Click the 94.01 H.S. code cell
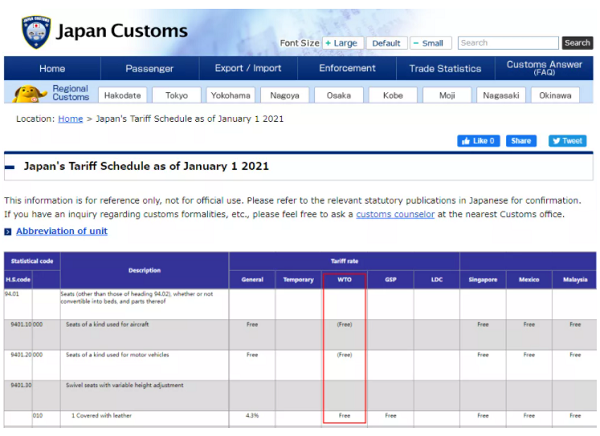The height and width of the screenshot is (436, 600). tap(18, 304)
